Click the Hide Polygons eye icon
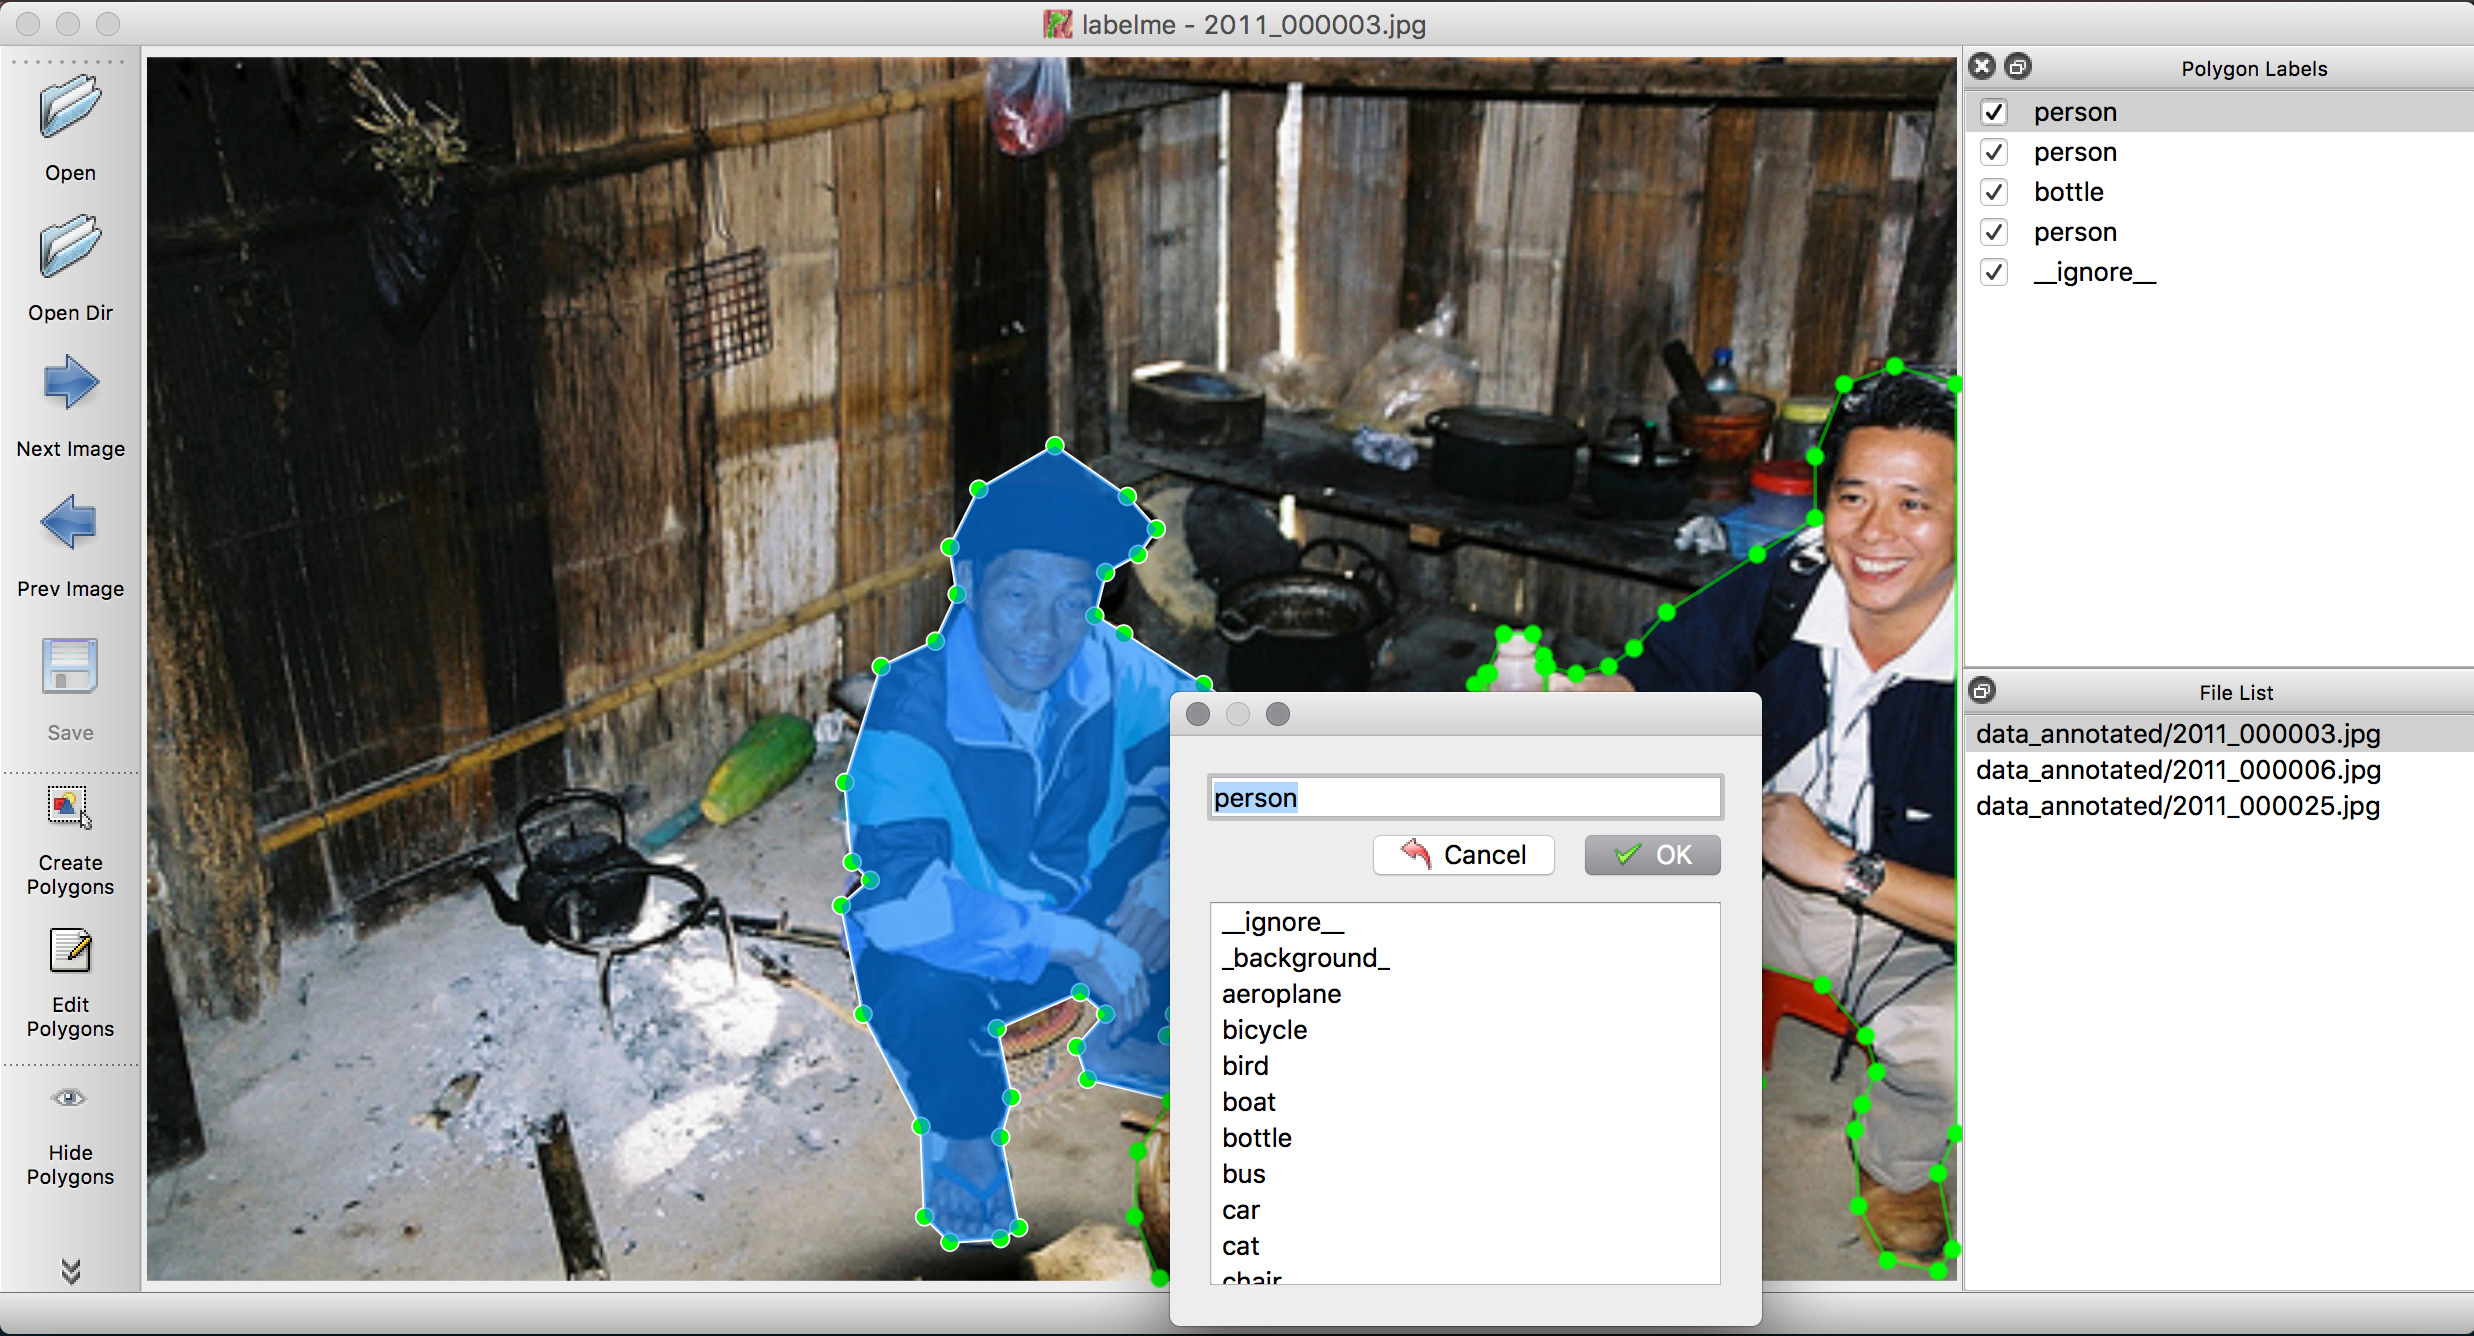The image size is (2474, 1336). pyautogui.click(x=70, y=1098)
